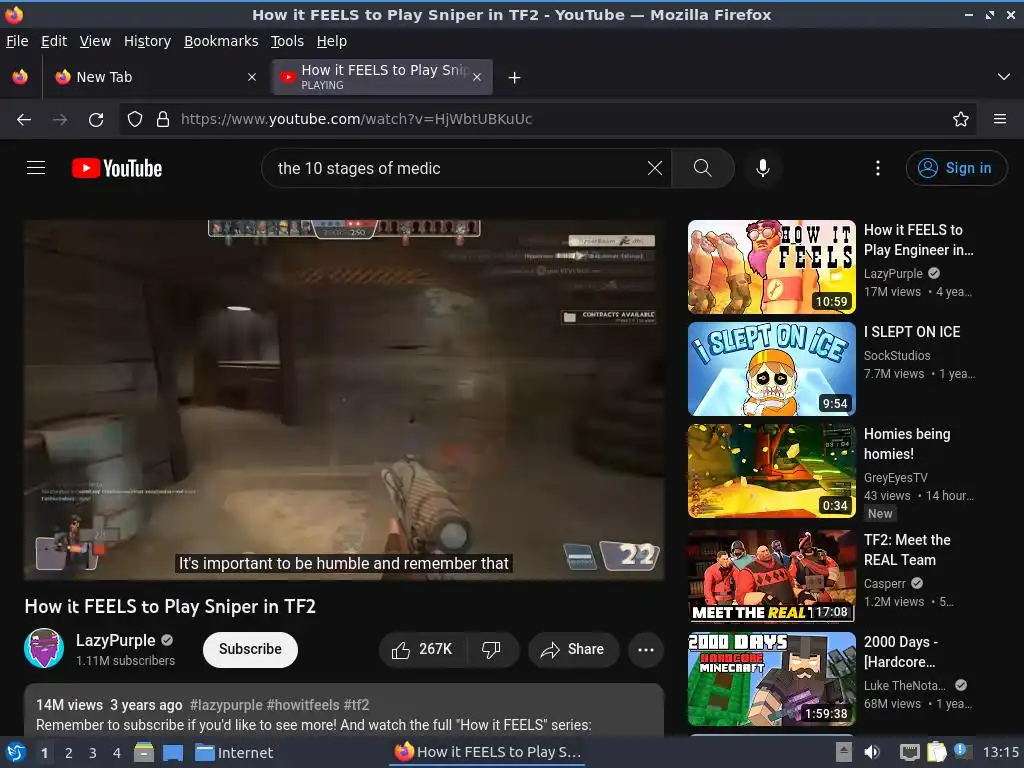Go to the YouTube home logo
Viewport: 1024px width, 768px height.
117,168
